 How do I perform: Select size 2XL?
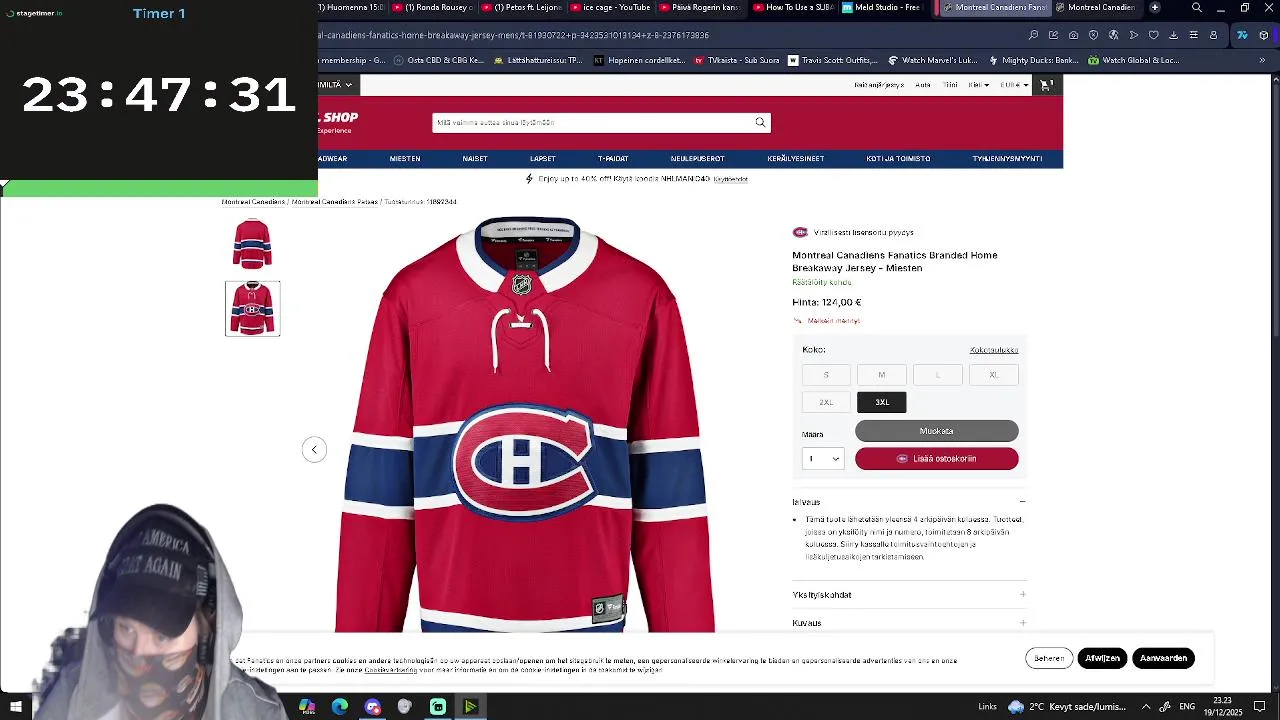point(826,402)
